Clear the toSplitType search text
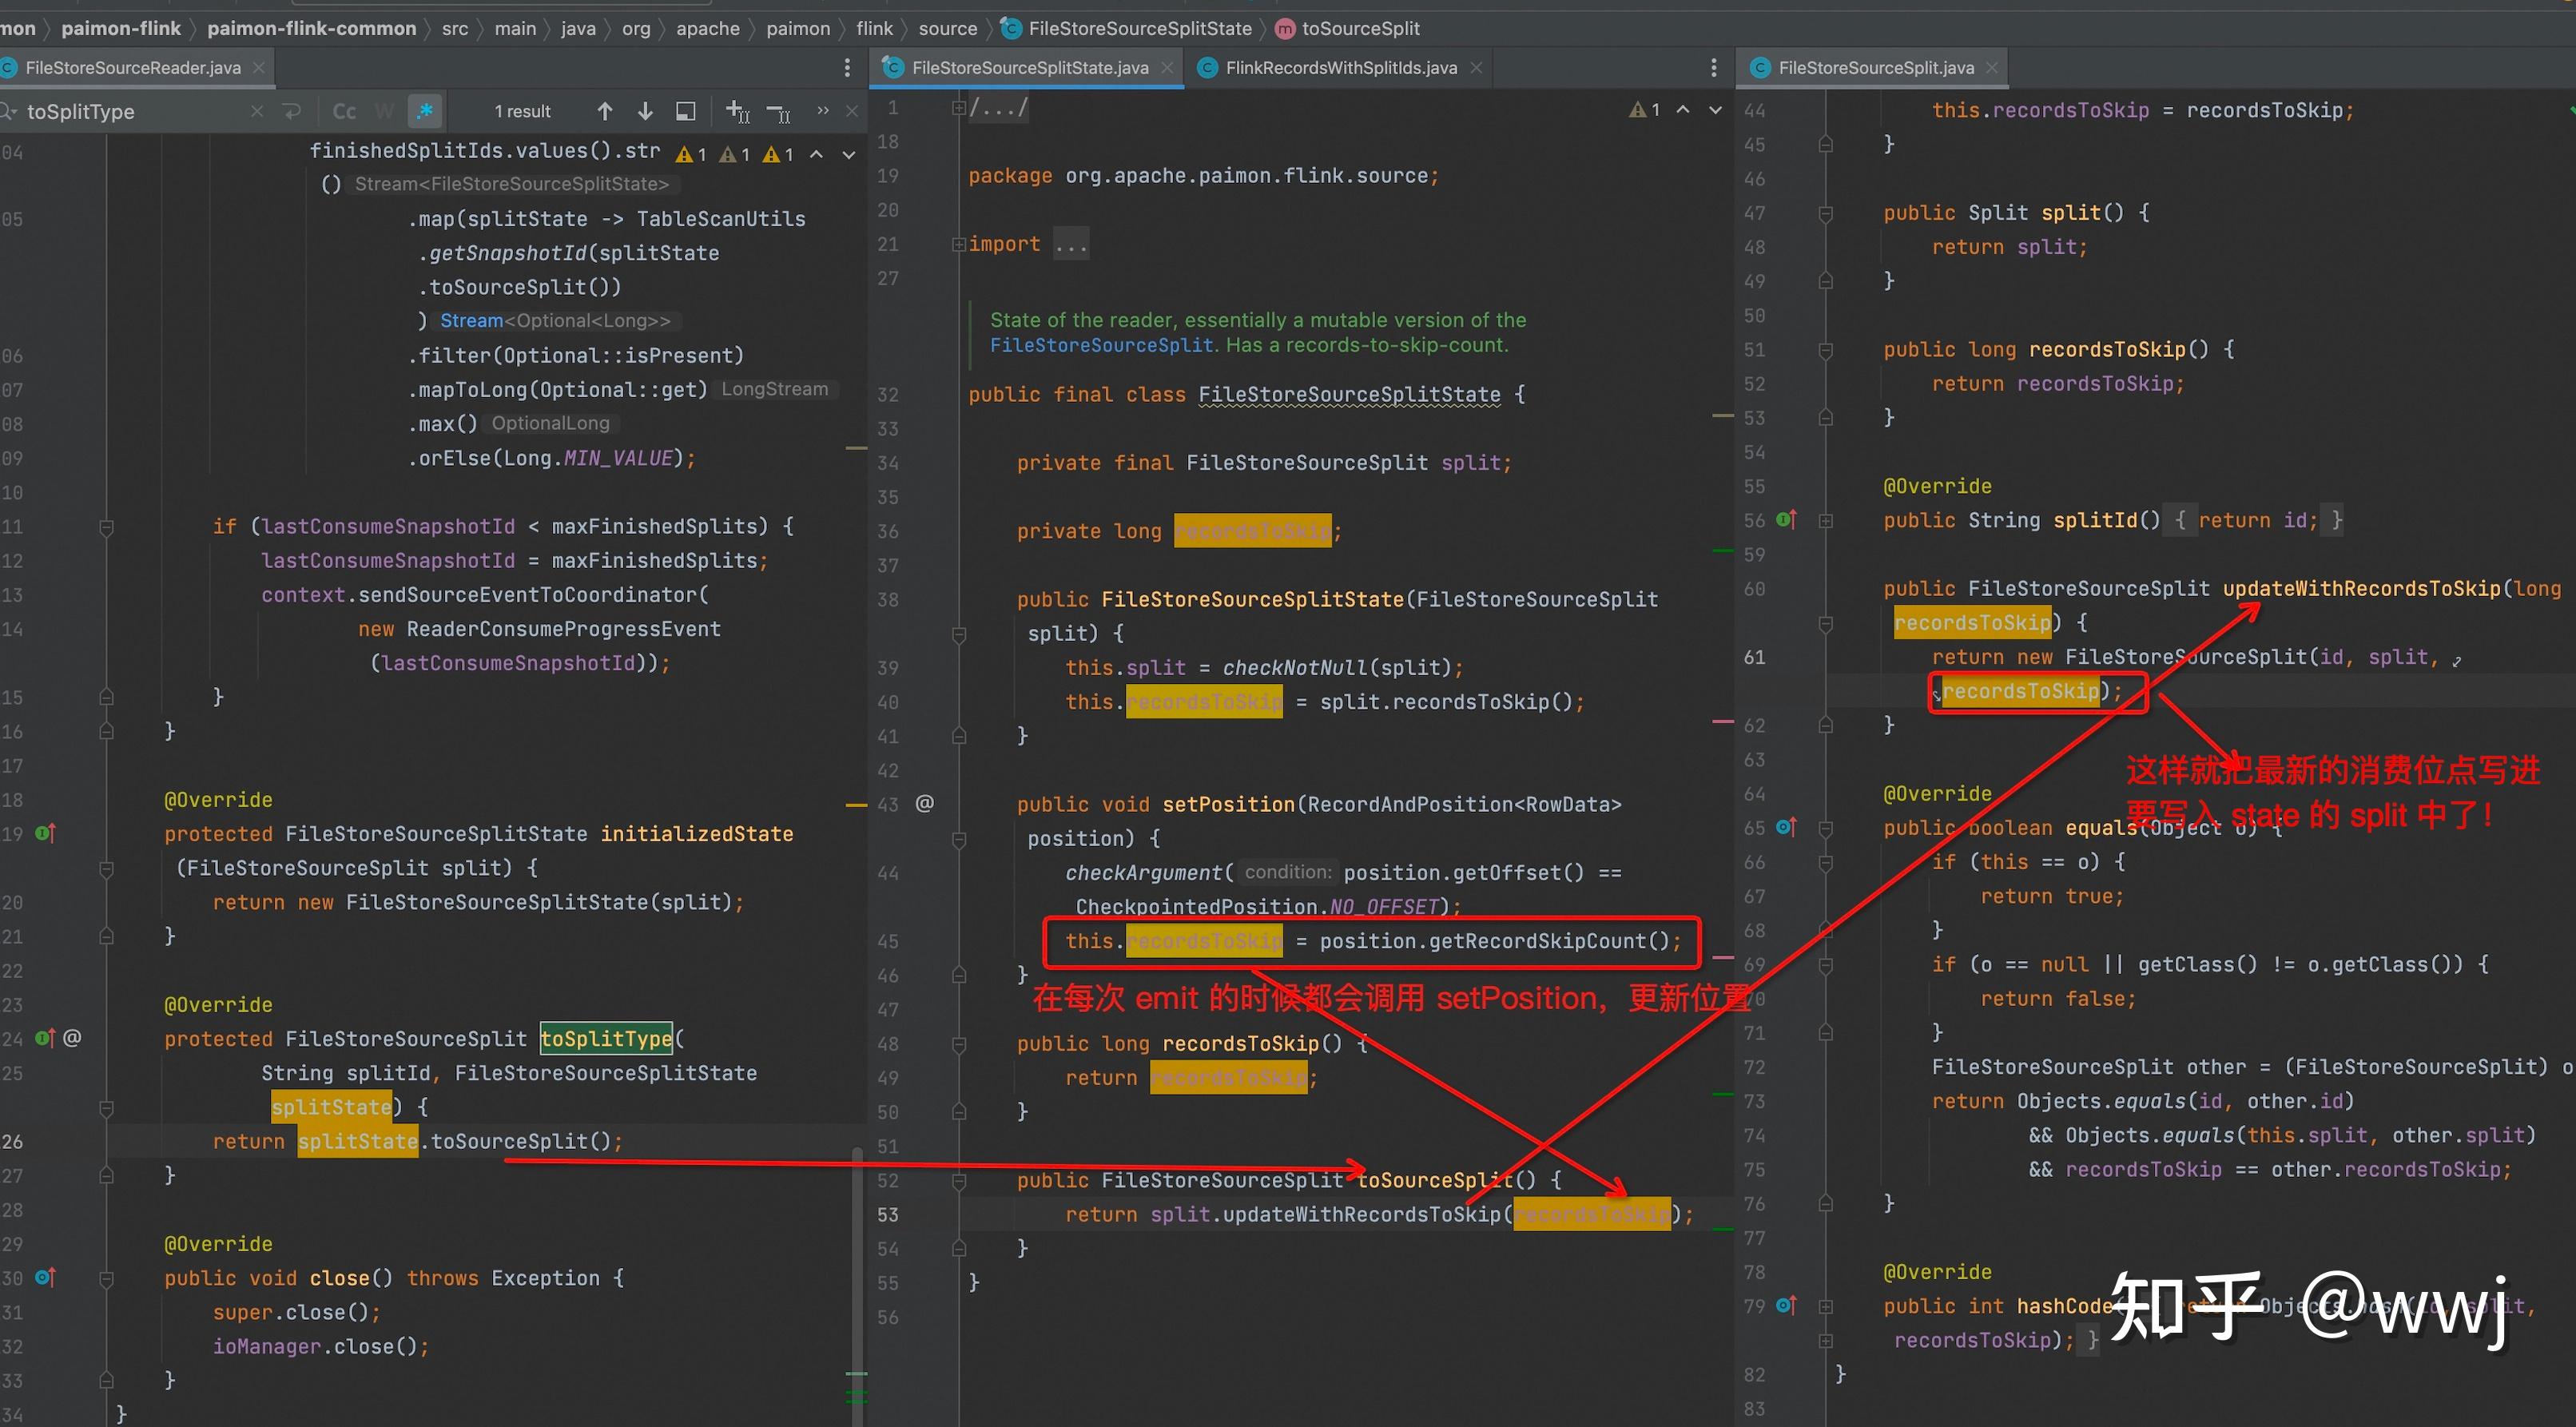The width and height of the screenshot is (2576, 1427). (x=257, y=111)
